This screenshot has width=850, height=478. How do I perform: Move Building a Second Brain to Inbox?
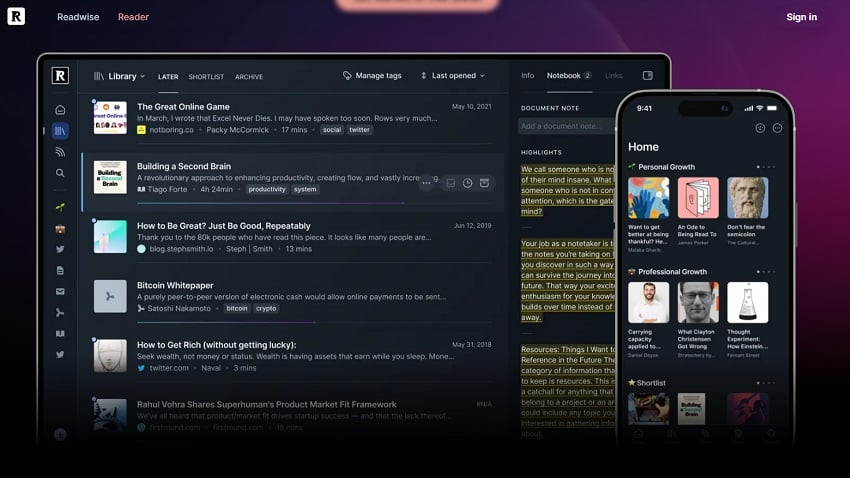pyautogui.click(x=450, y=183)
